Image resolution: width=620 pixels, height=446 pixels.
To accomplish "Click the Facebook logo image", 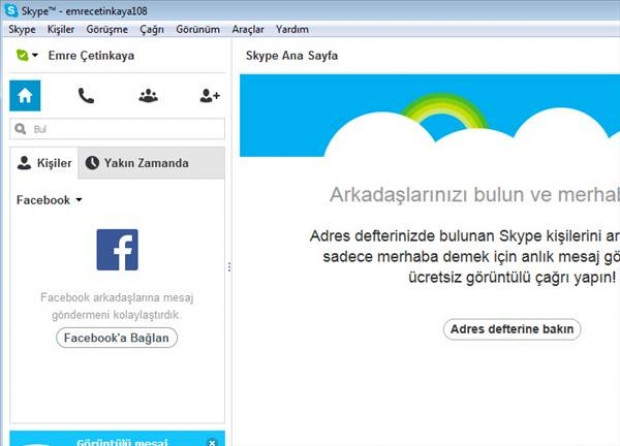I will (117, 249).
